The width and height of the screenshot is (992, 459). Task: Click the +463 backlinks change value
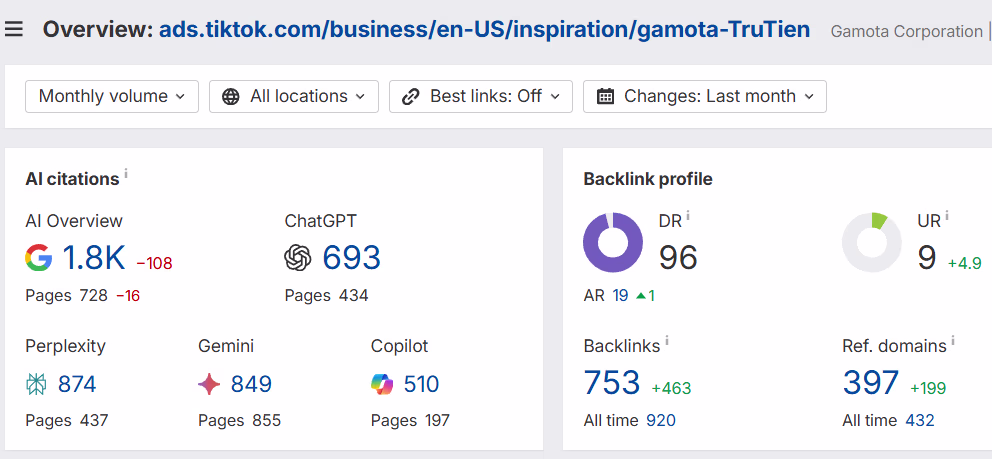click(x=671, y=388)
